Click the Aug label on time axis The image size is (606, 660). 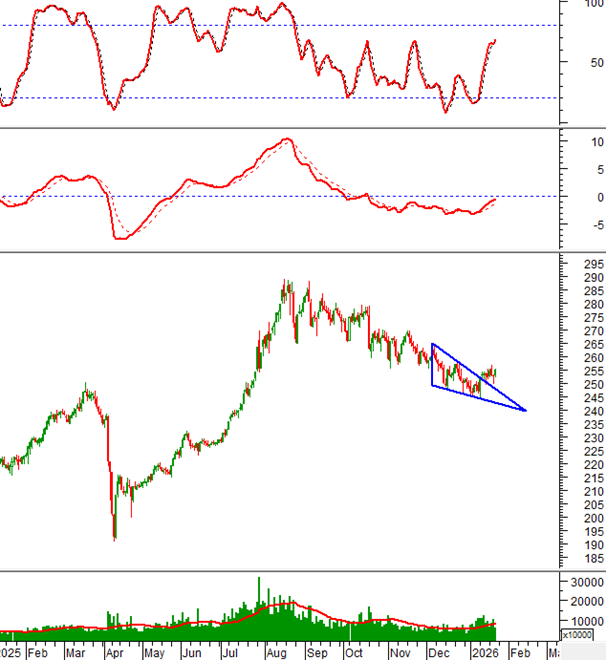(x=277, y=652)
